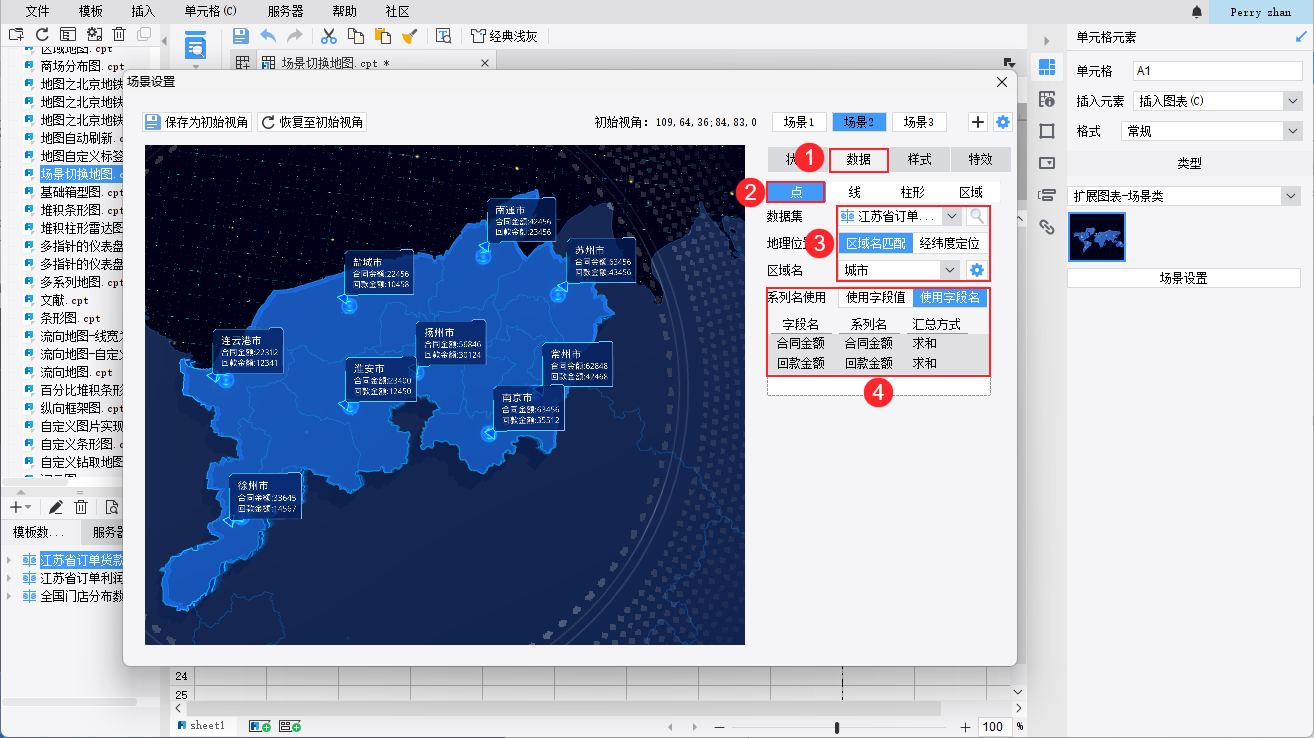Screen dimensions: 1314x738
Task: Open the 样式 tab in scene settings
Action: click(919, 159)
